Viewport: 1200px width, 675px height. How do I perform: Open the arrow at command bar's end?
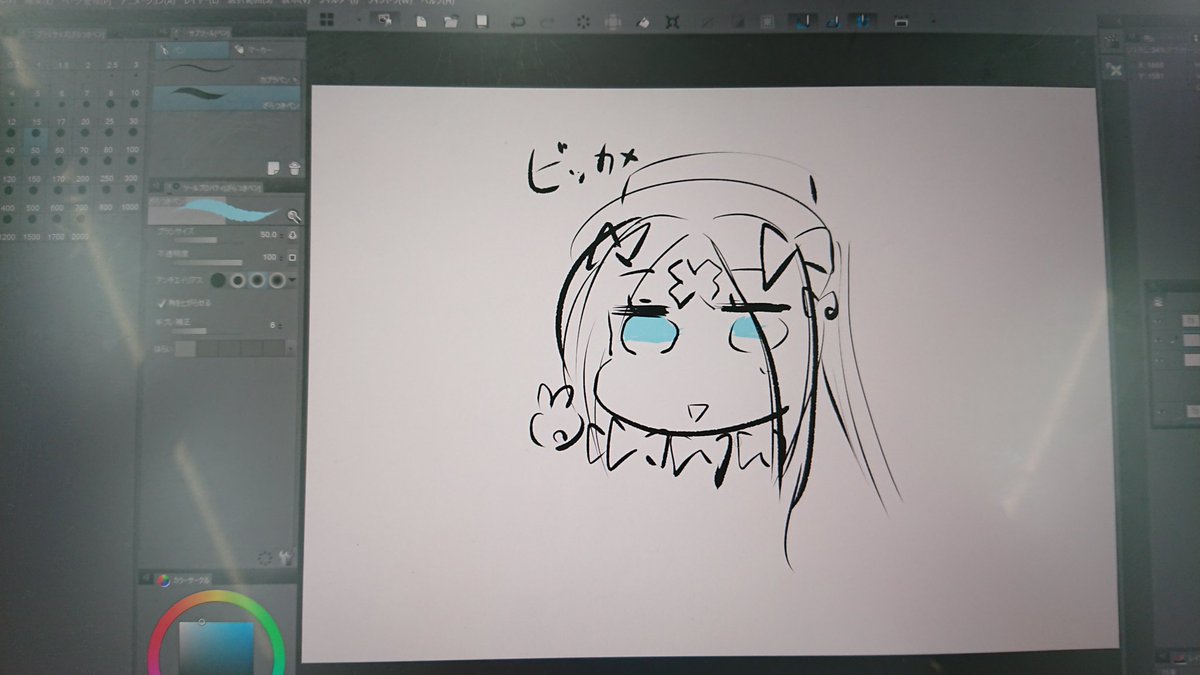coord(934,20)
